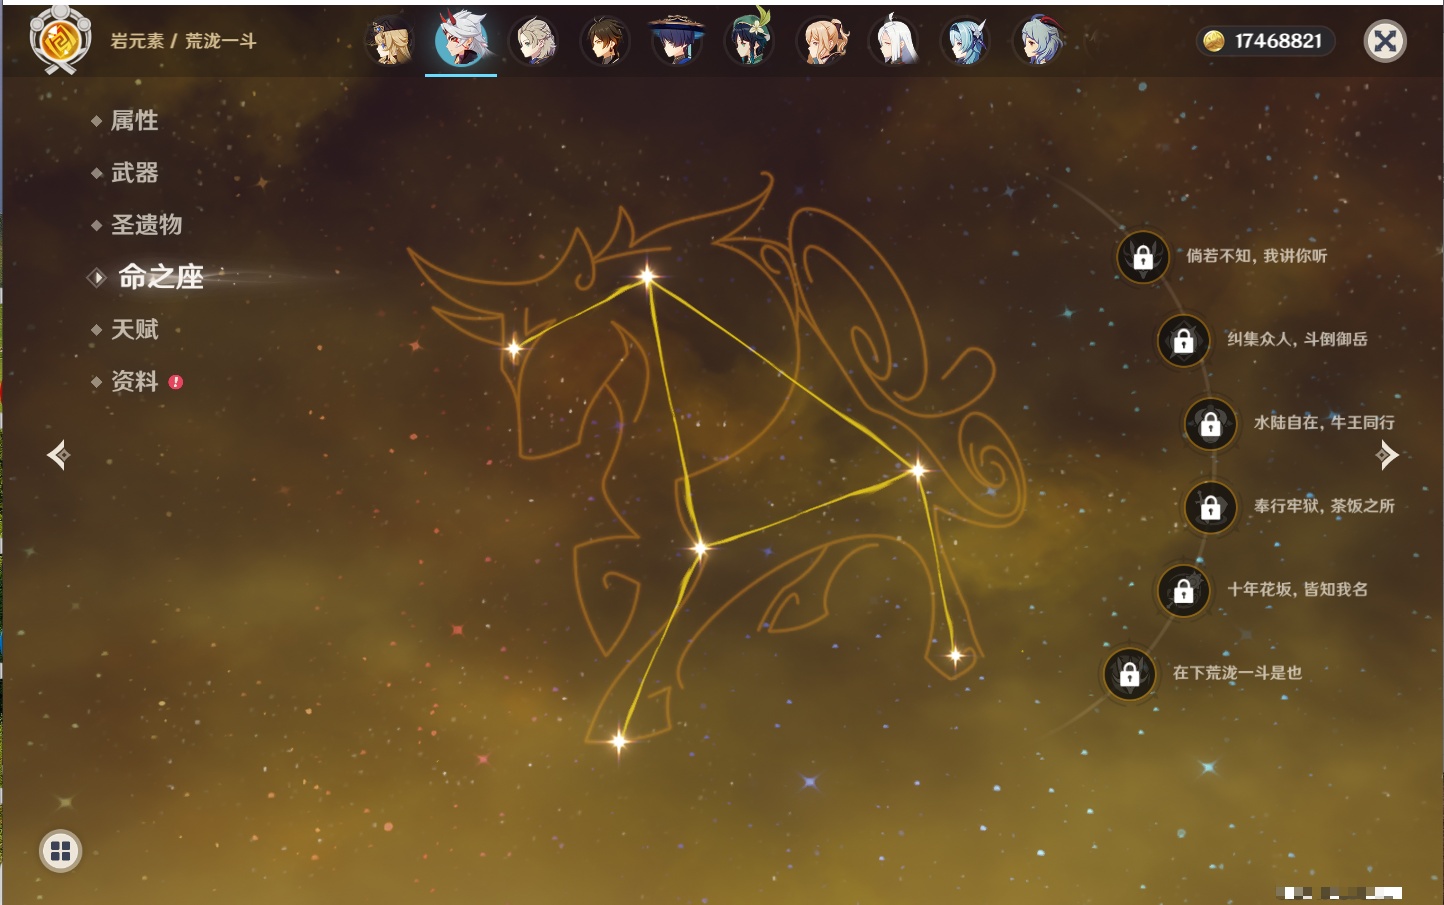Click the lock icon for 十年花坂, 皆知我名
Viewport: 1444px width, 905px height.
1183,590
